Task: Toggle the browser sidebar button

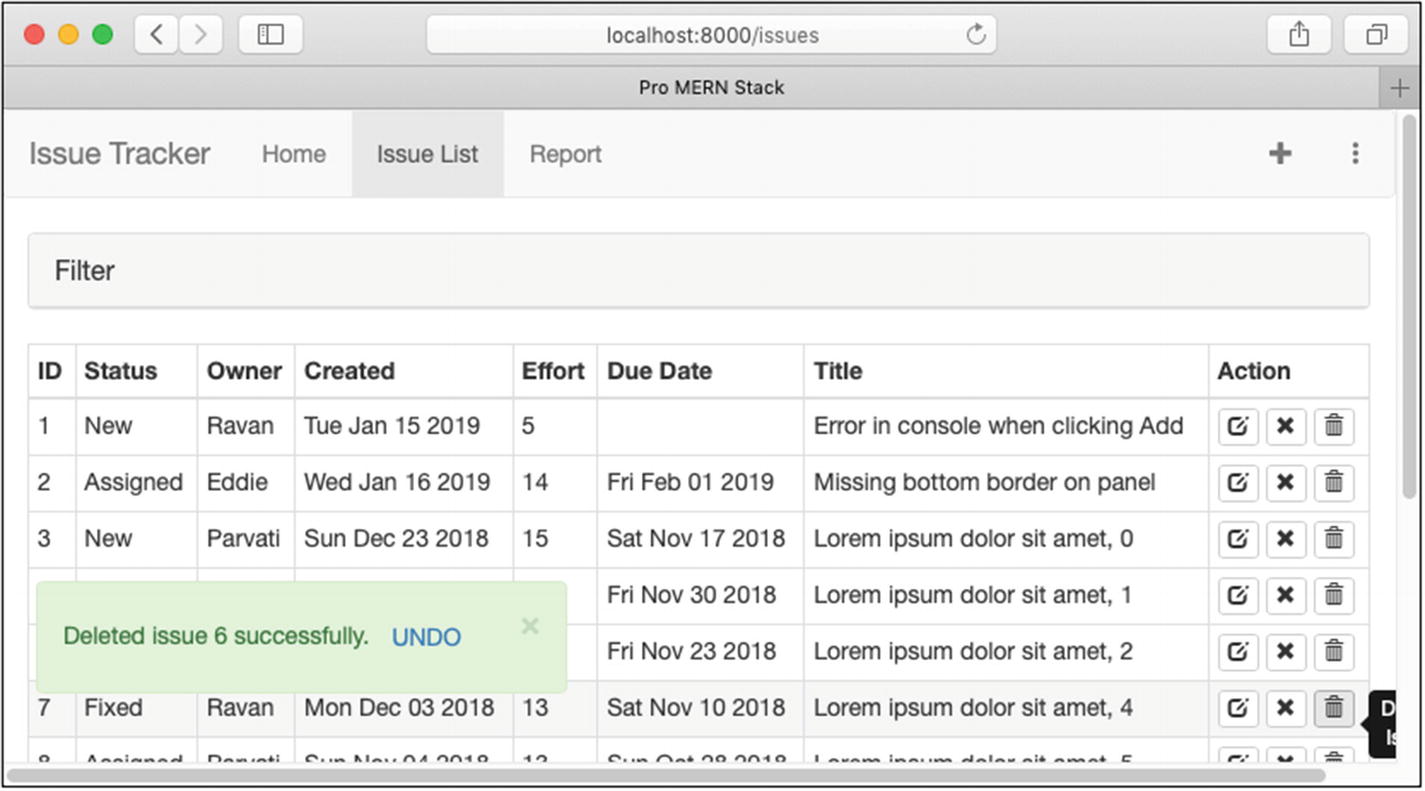Action: pyautogui.click(x=271, y=35)
